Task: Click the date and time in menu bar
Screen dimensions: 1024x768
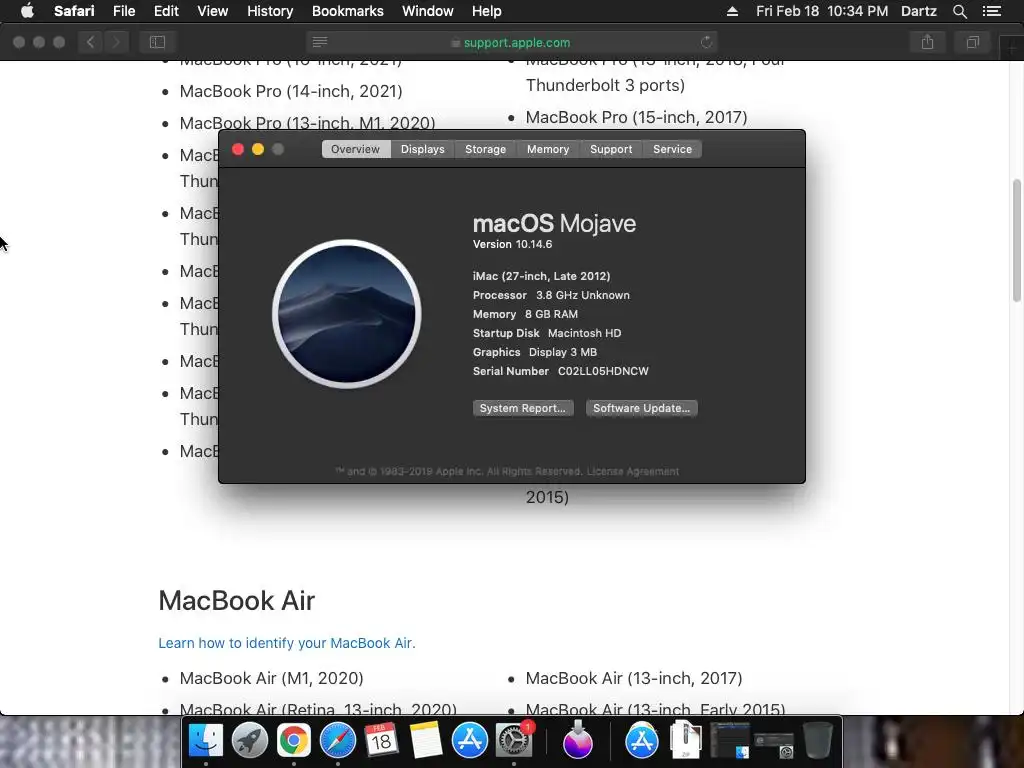Action: click(822, 11)
